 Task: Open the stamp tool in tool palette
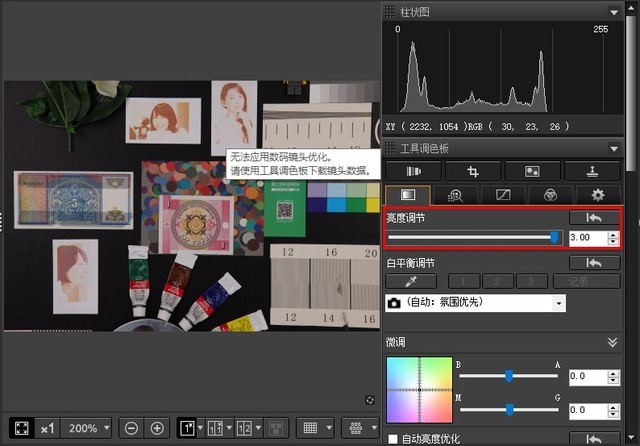[x=592, y=171]
